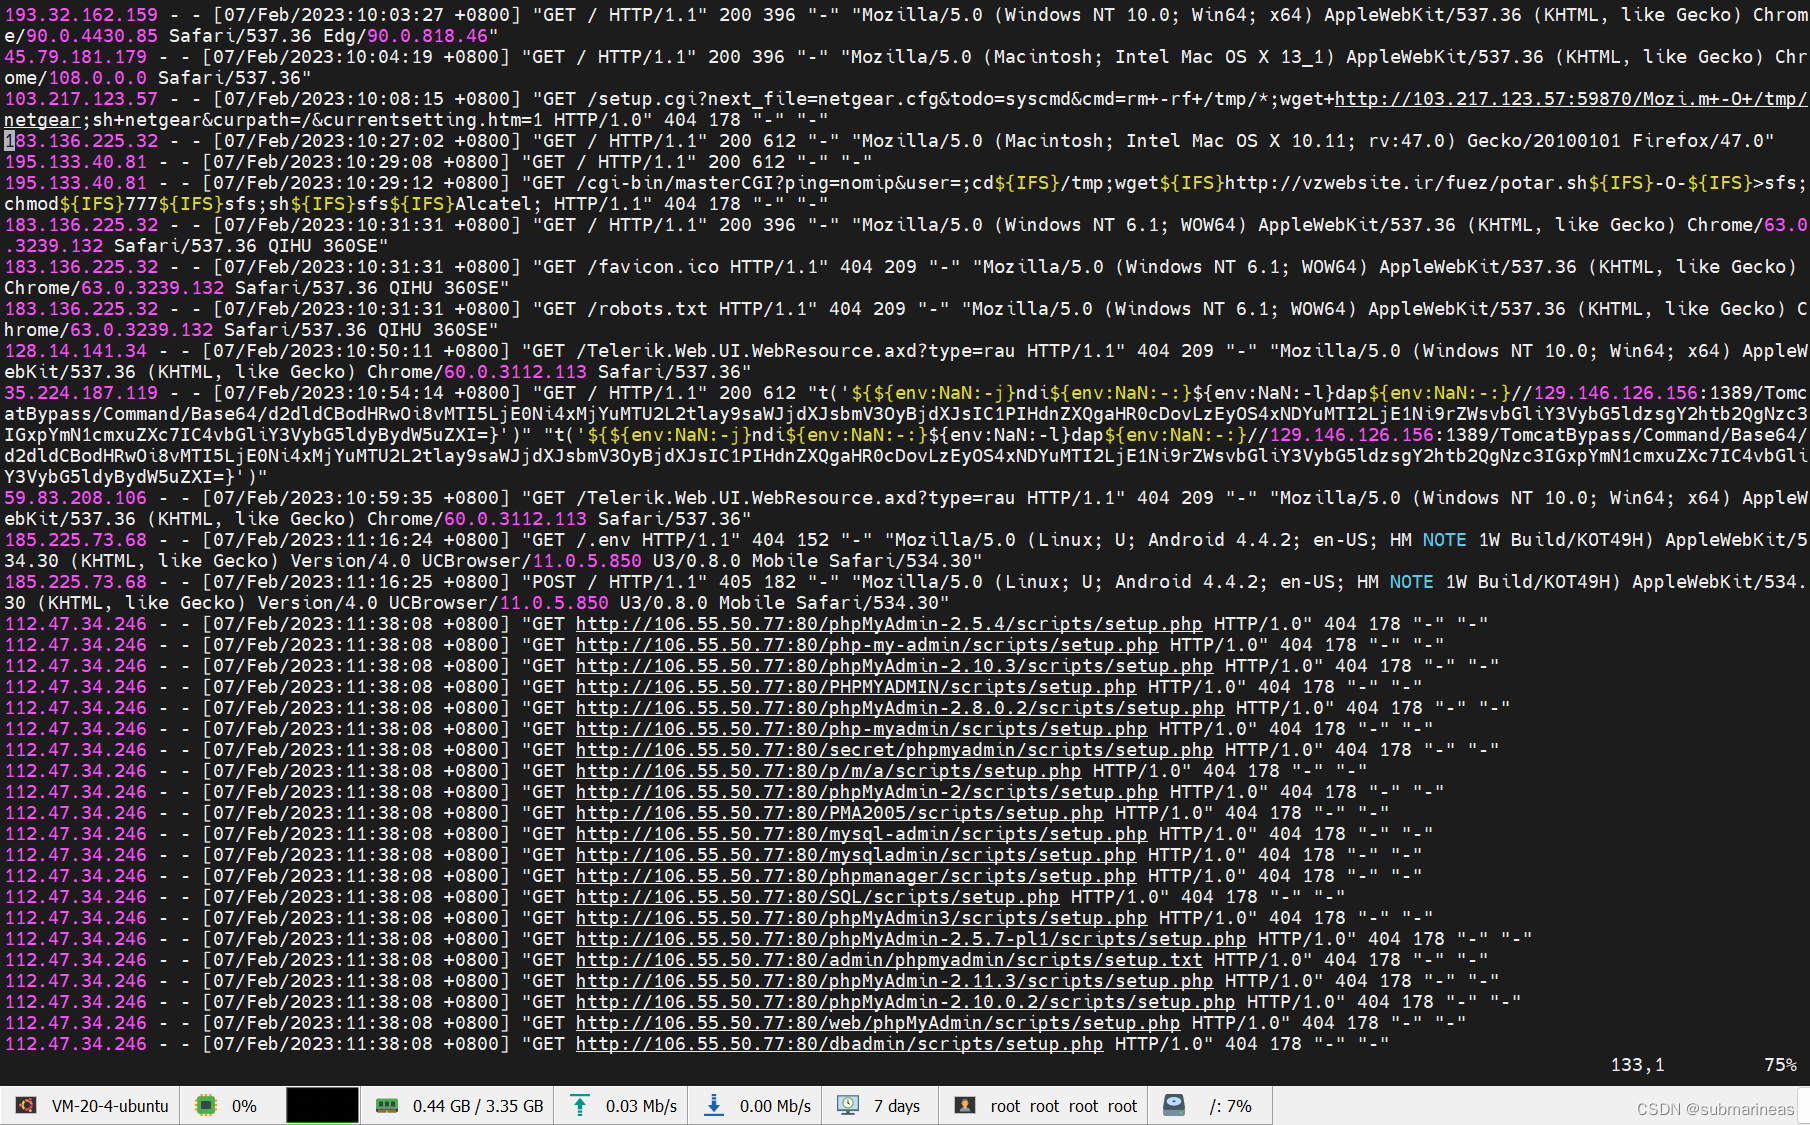Open the /p/m/a/scripts/setup.php URL
This screenshot has height=1125, width=1810.
pos(828,771)
